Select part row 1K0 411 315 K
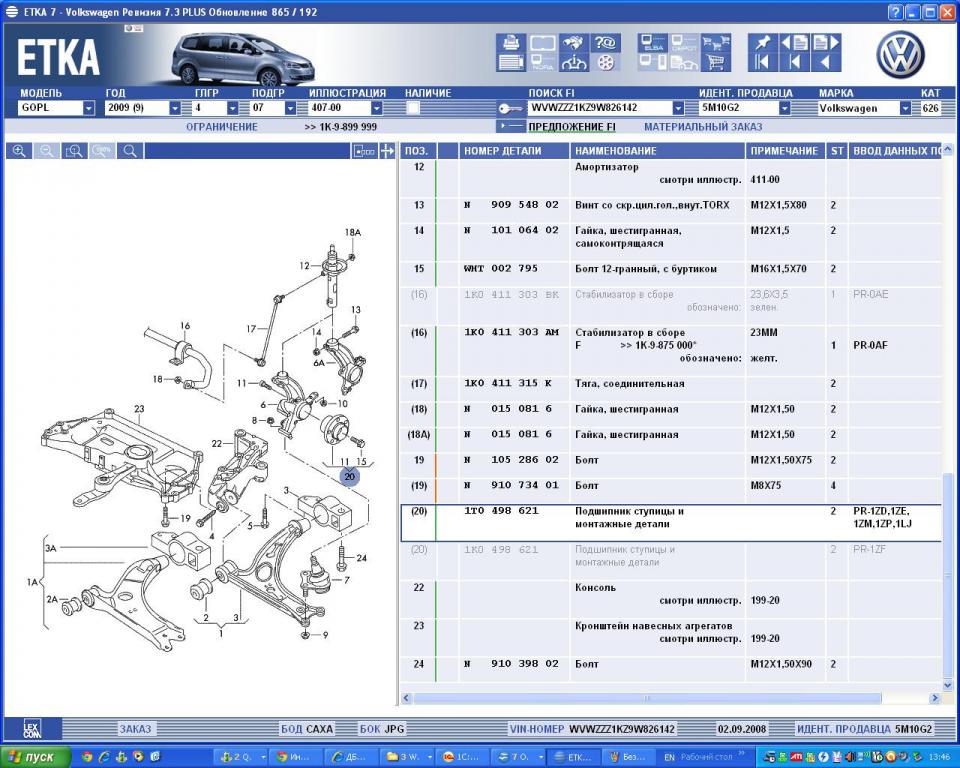 click(671, 384)
